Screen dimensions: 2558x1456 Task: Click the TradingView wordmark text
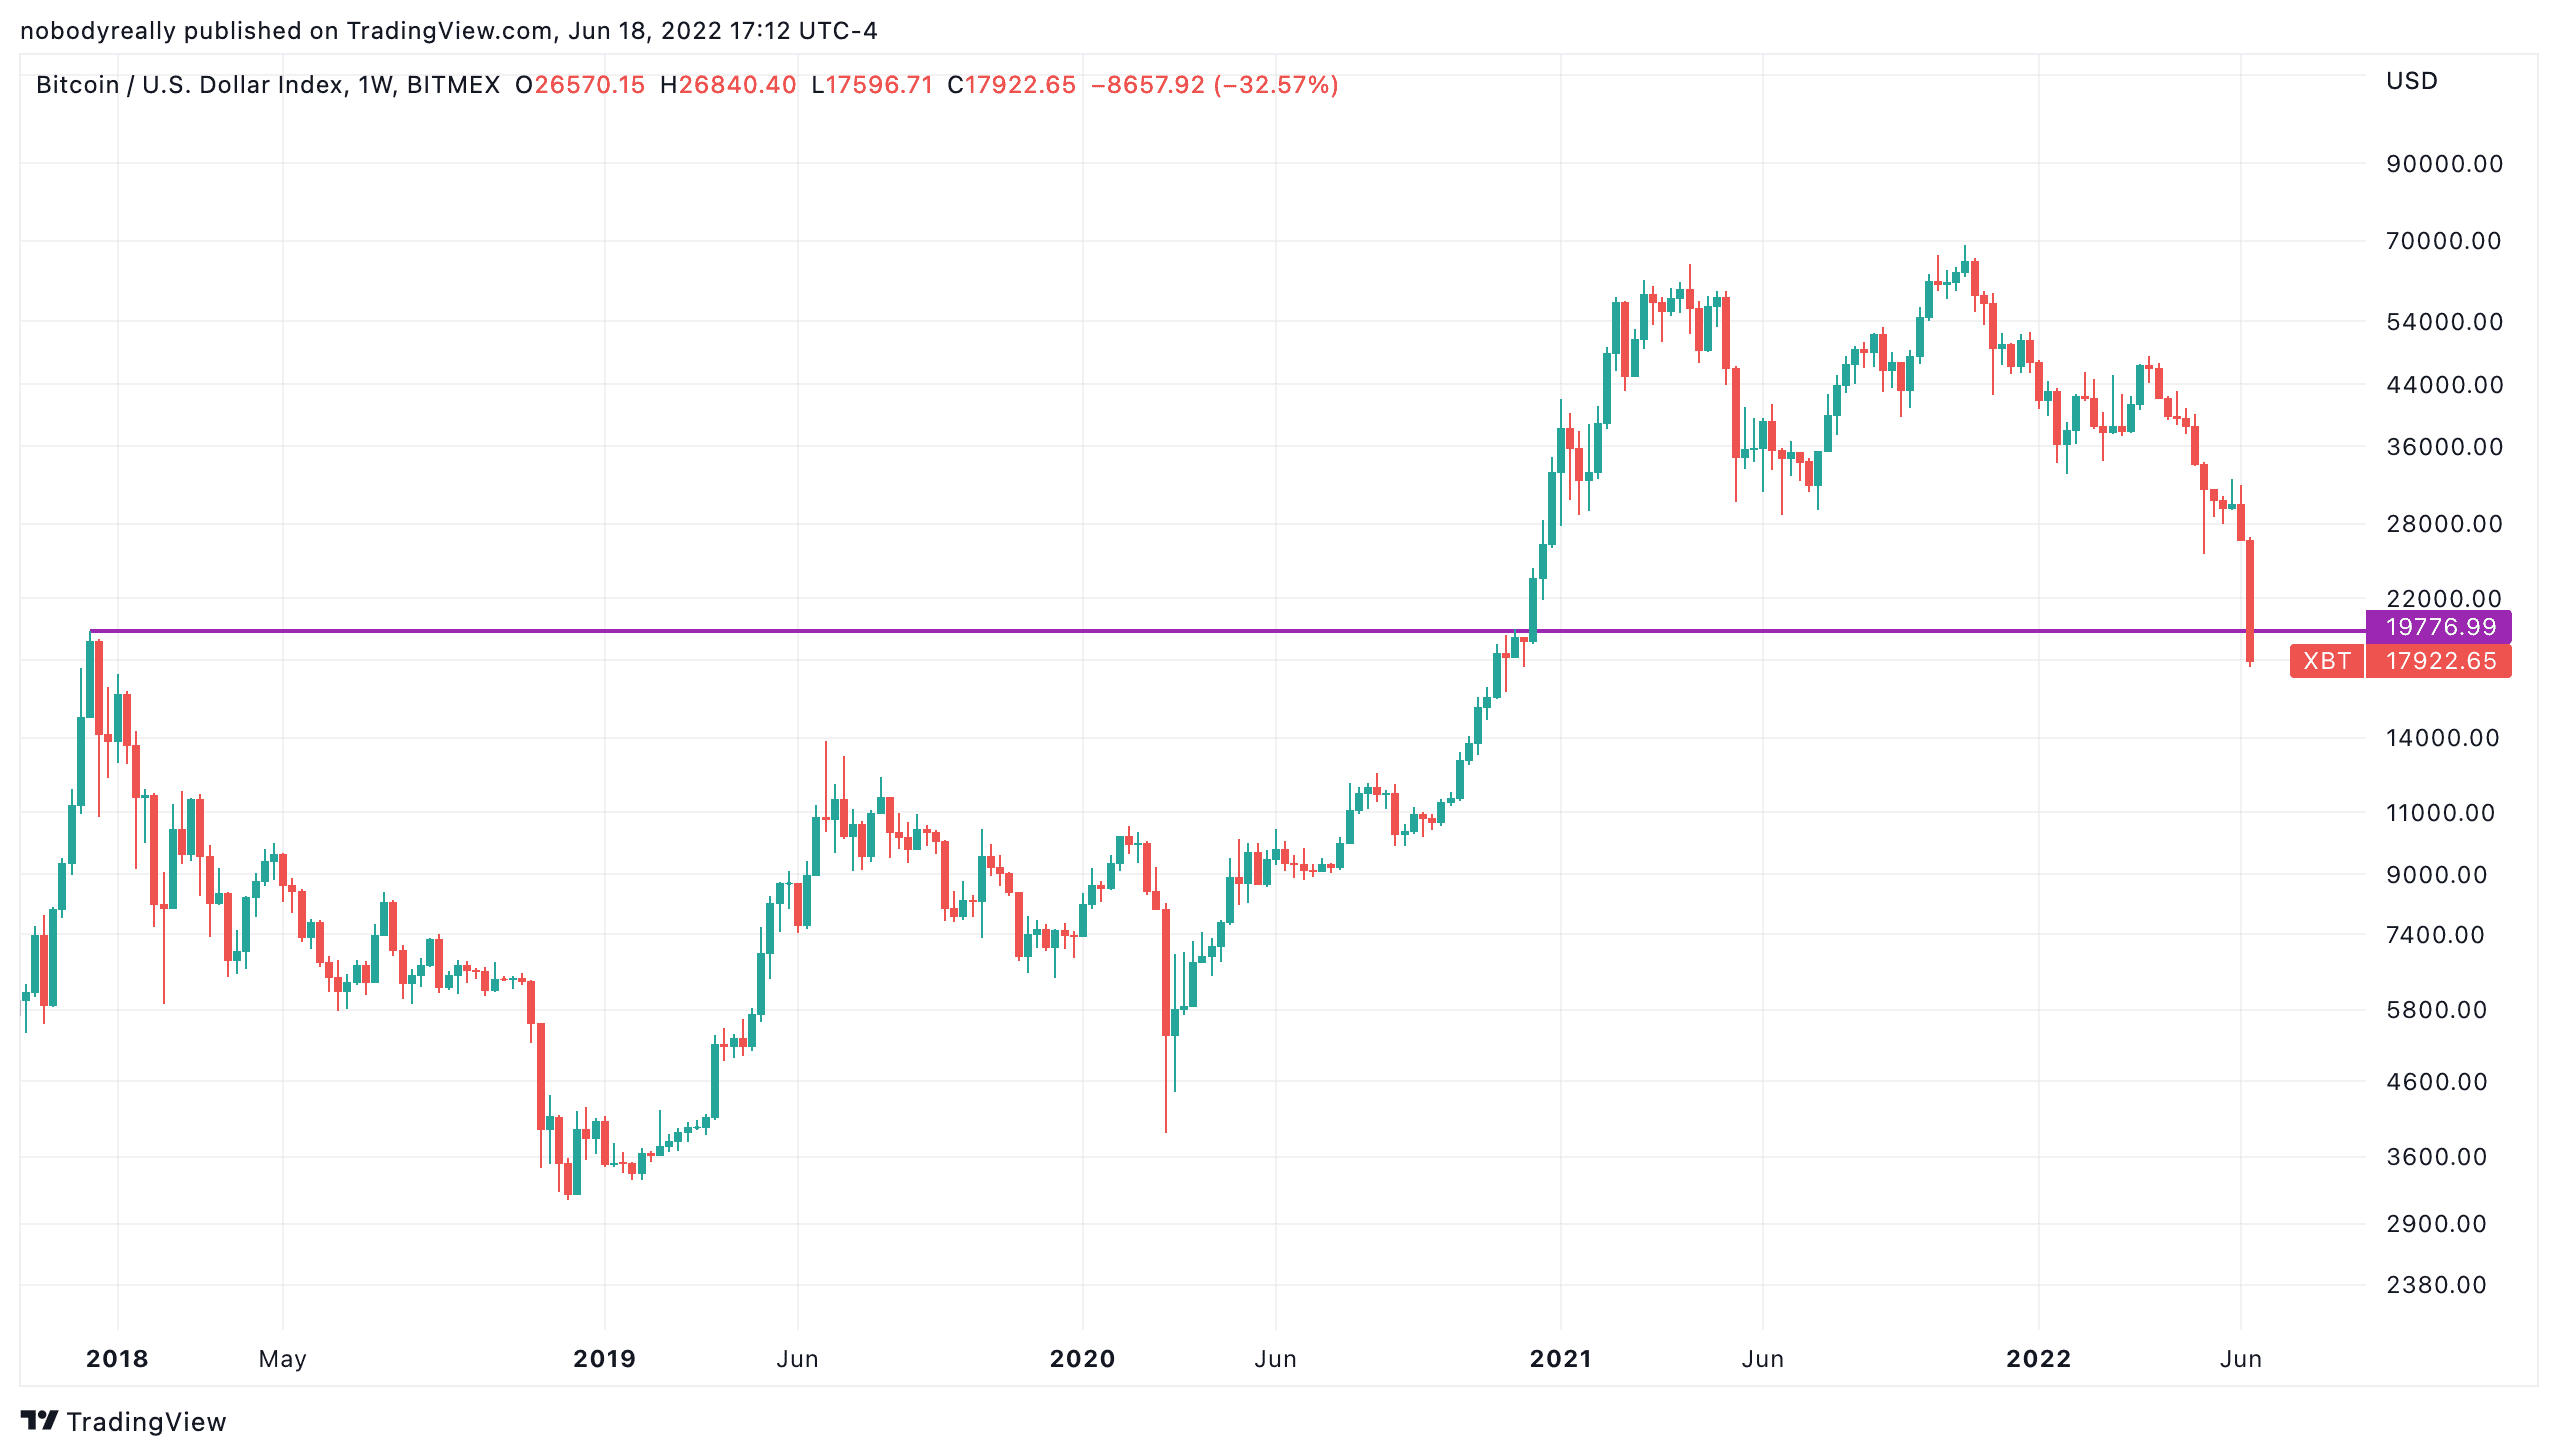coord(146,1421)
